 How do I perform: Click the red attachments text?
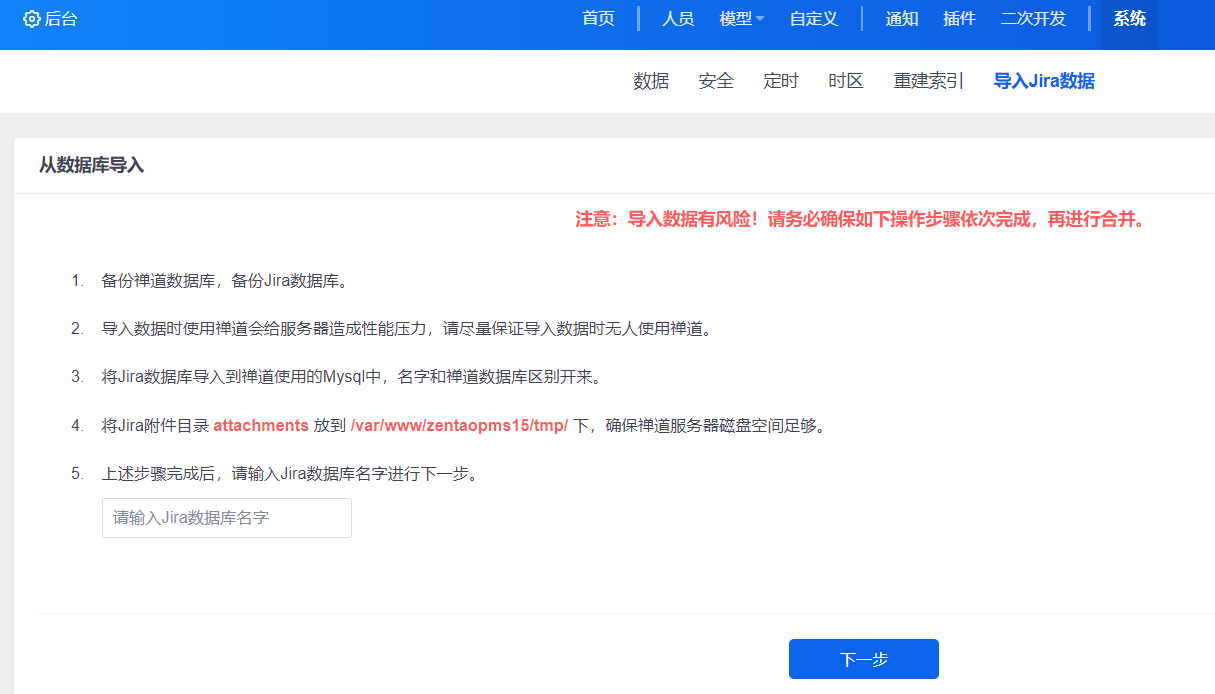tap(261, 426)
